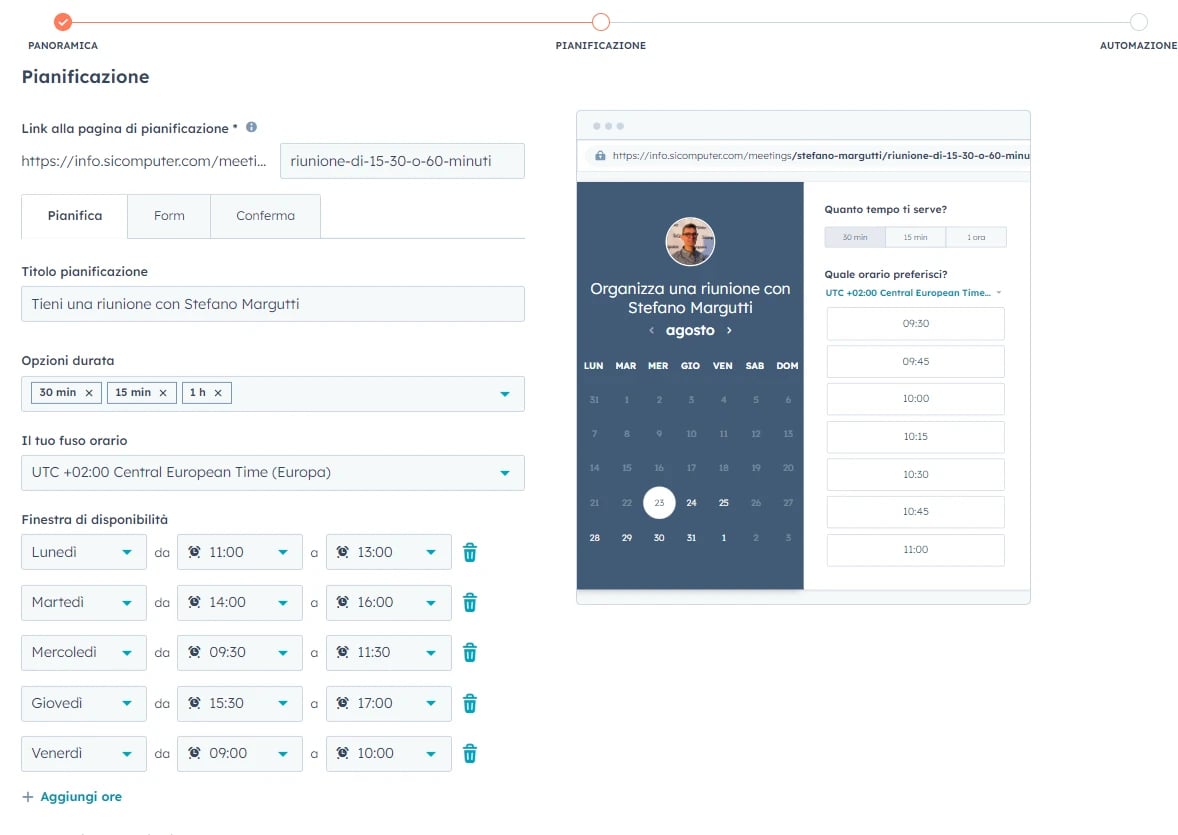Viewport: 1178px width, 835px height.
Task: Go to next month in calendar preview
Action: tap(729, 330)
